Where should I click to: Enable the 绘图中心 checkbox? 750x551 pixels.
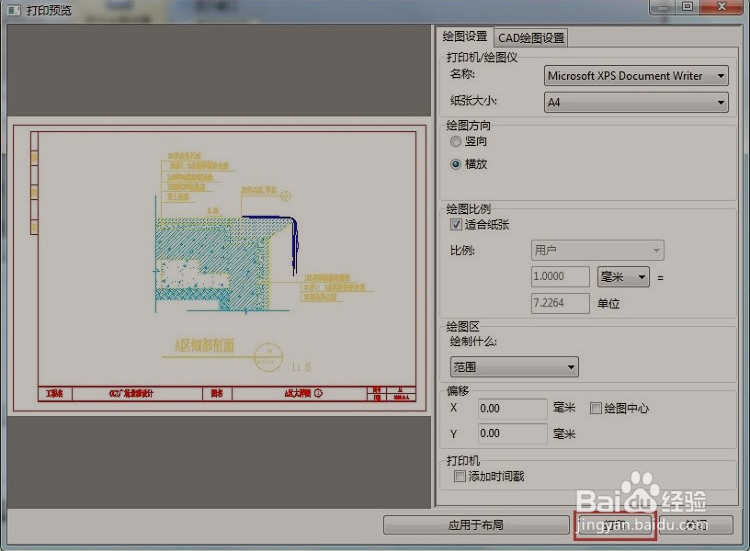click(596, 408)
